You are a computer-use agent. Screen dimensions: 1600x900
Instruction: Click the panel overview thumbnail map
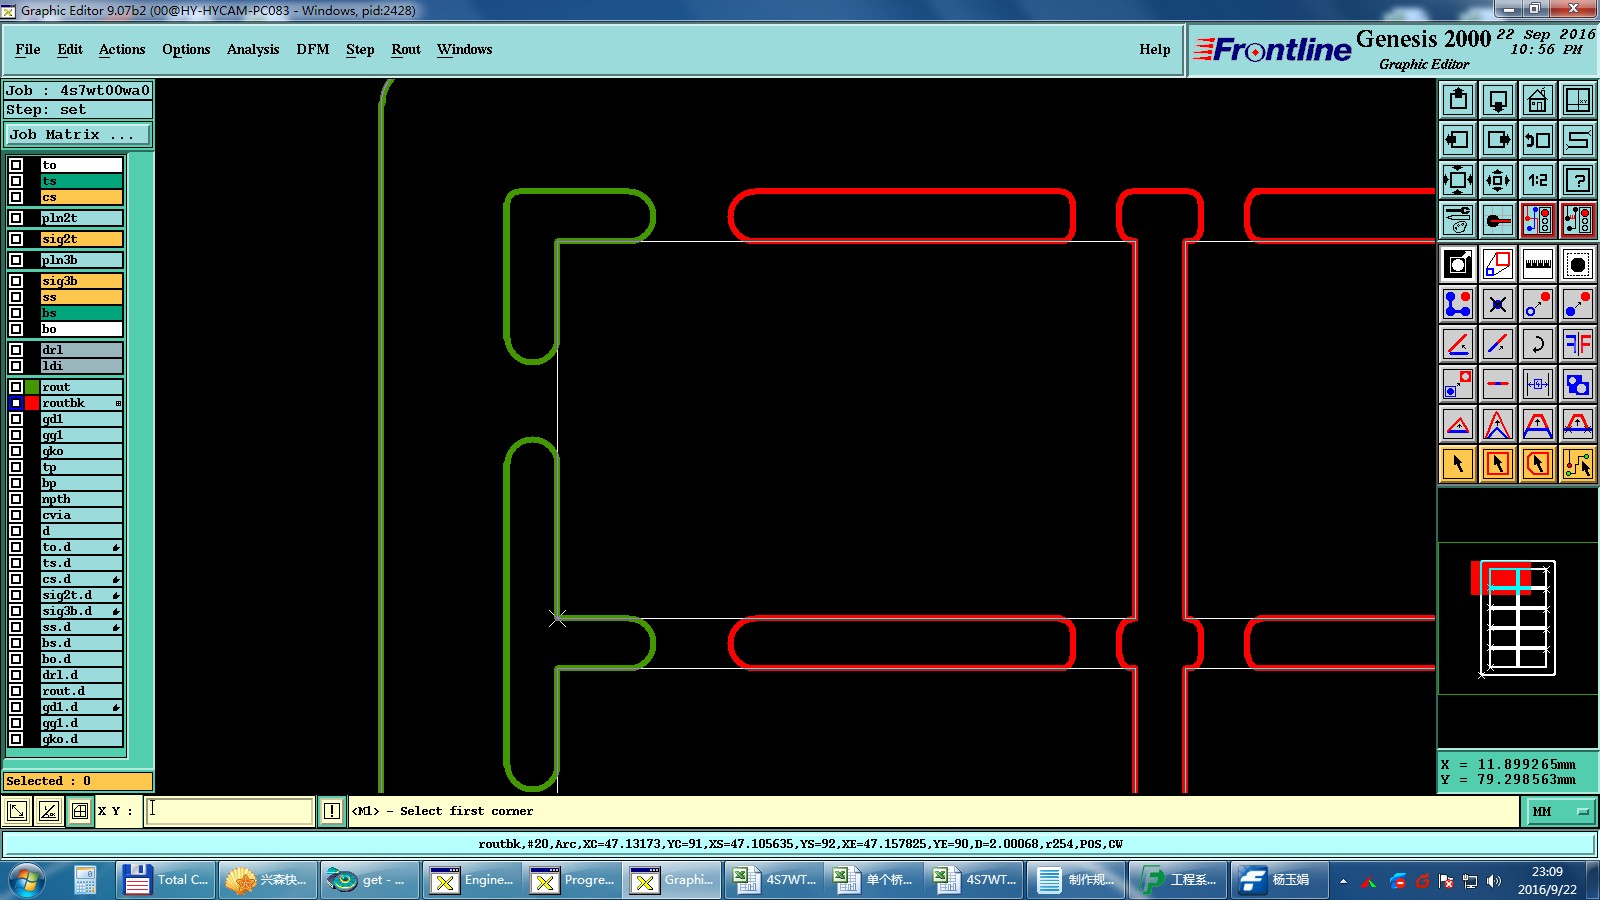tap(1517, 618)
